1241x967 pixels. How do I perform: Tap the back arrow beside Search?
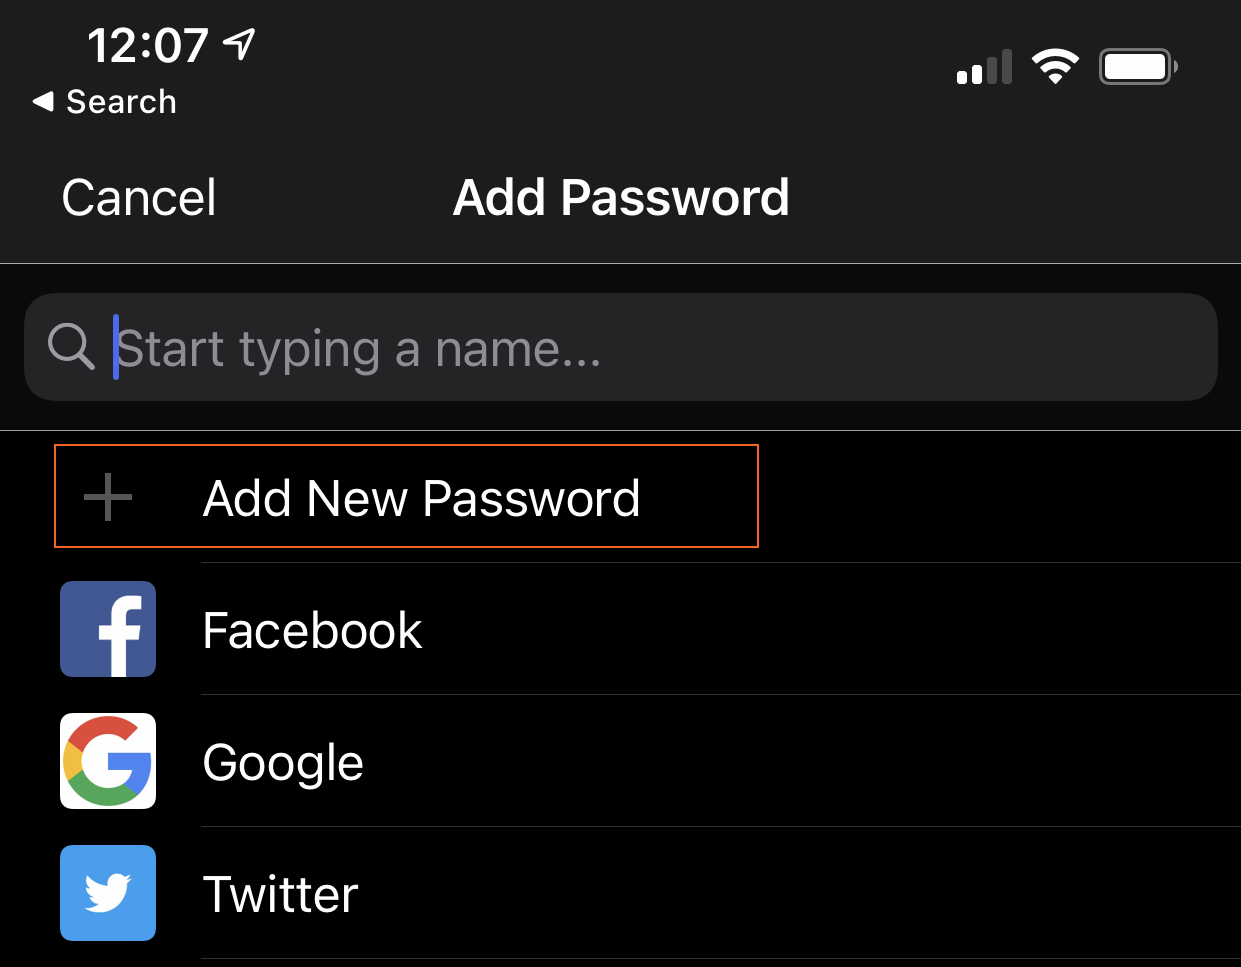[x=43, y=101]
